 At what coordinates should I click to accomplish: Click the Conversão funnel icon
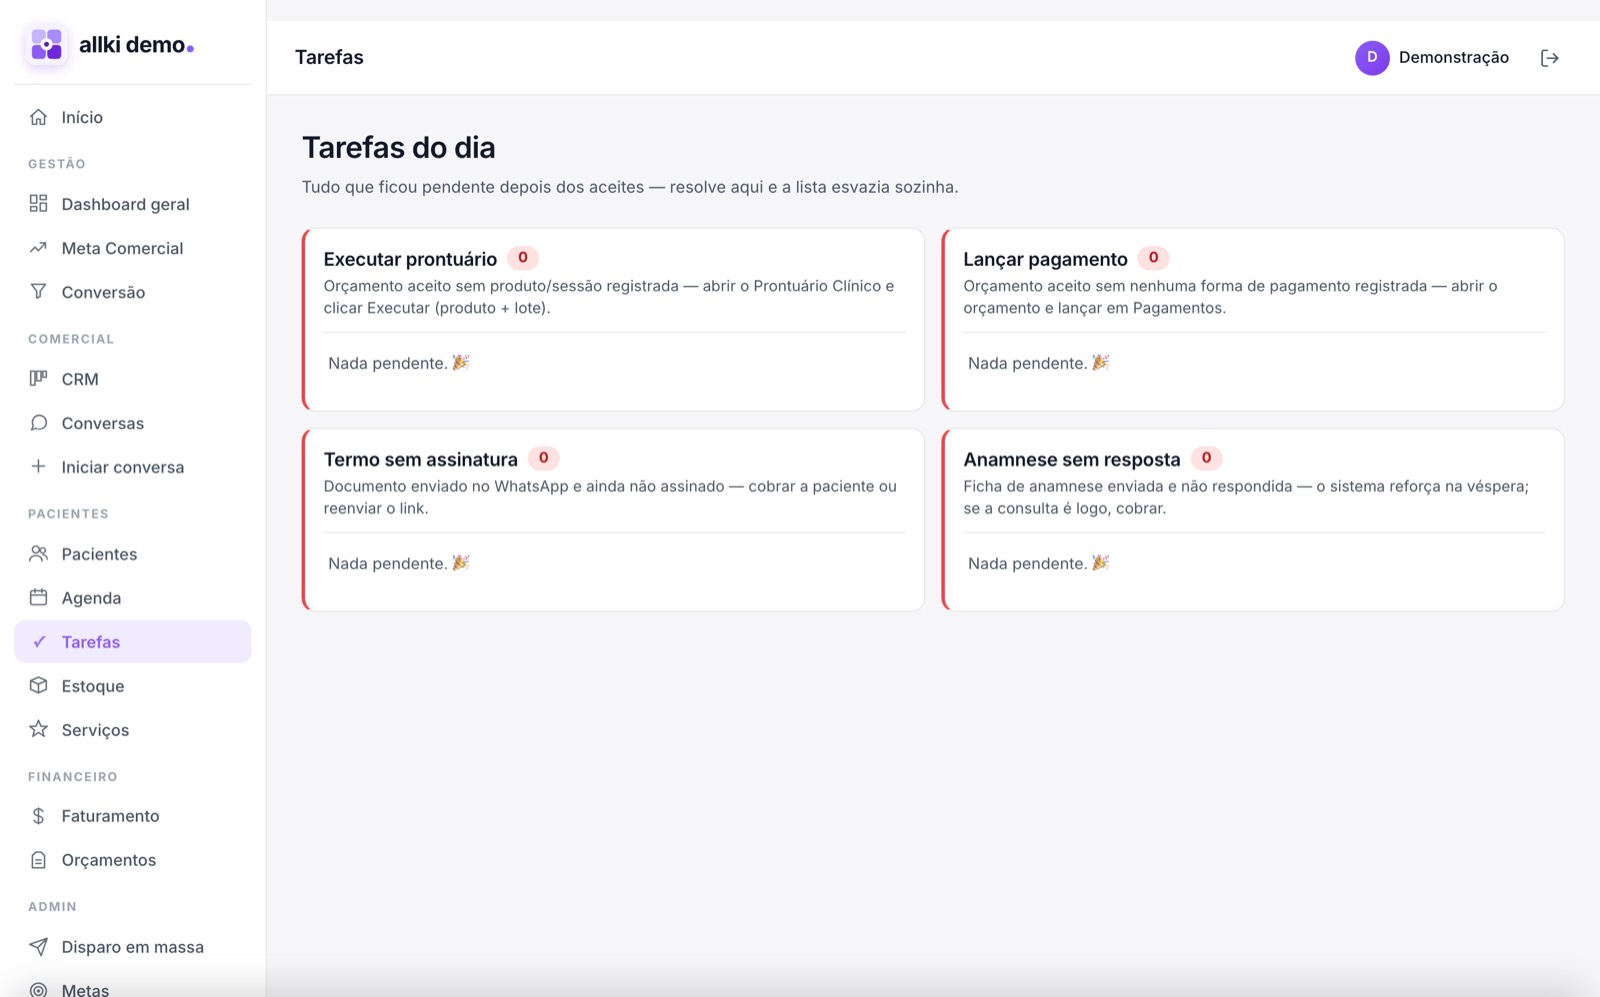tap(38, 292)
